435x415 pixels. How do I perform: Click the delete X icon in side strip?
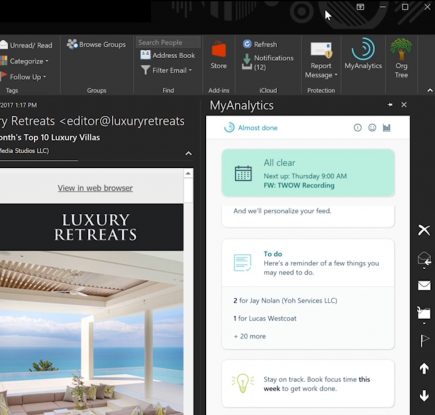pyautogui.click(x=424, y=230)
